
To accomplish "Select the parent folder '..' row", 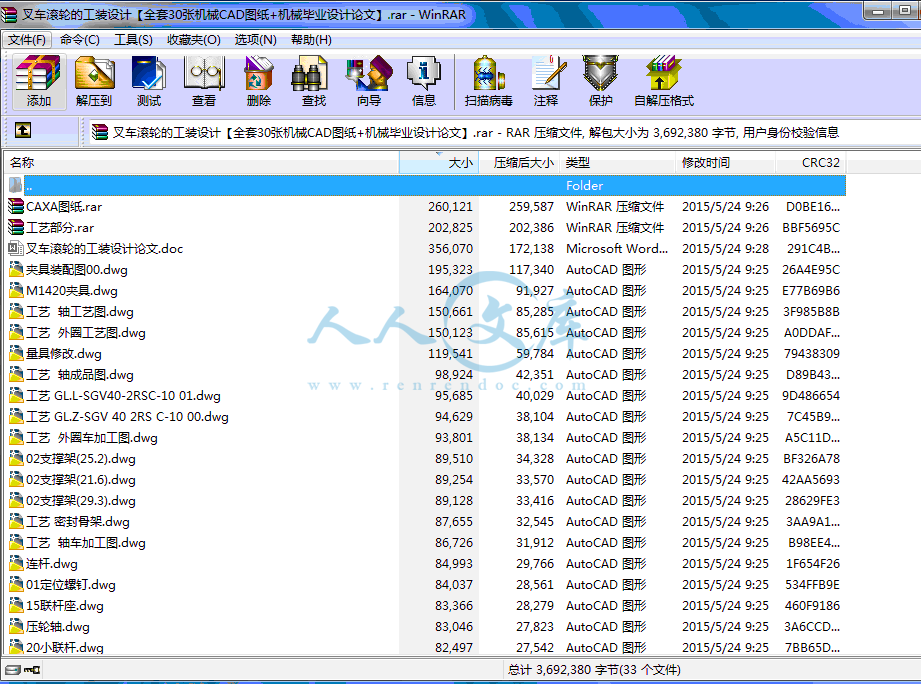I will coord(426,186).
